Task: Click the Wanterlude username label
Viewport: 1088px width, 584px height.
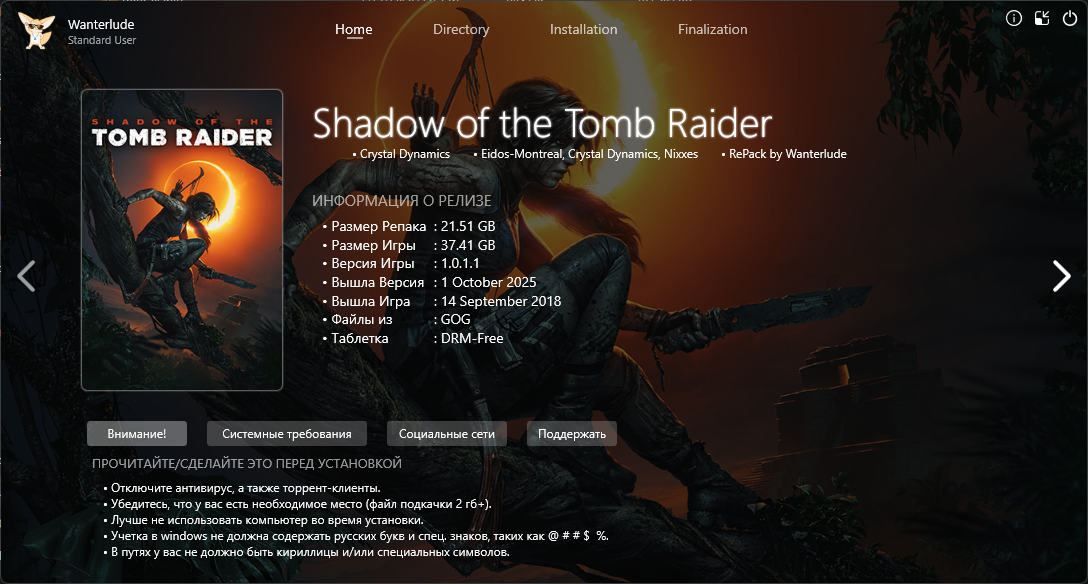Action: coord(101,24)
